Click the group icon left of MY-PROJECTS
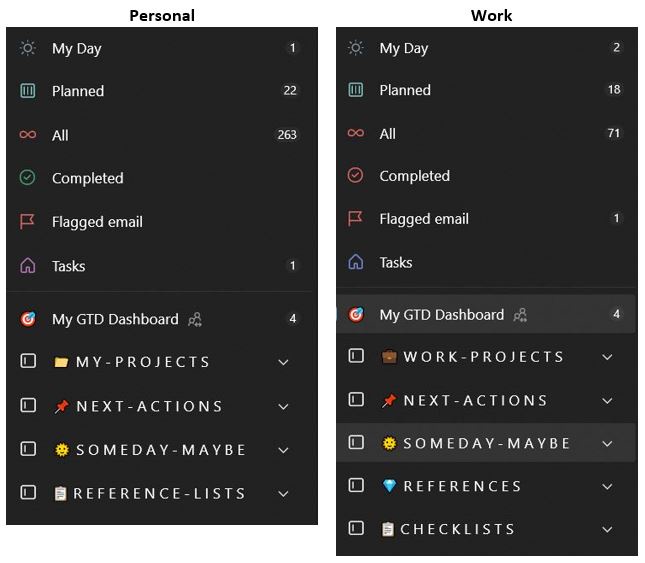Image resolution: width=645 pixels, height=563 pixels. pos(28,361)
